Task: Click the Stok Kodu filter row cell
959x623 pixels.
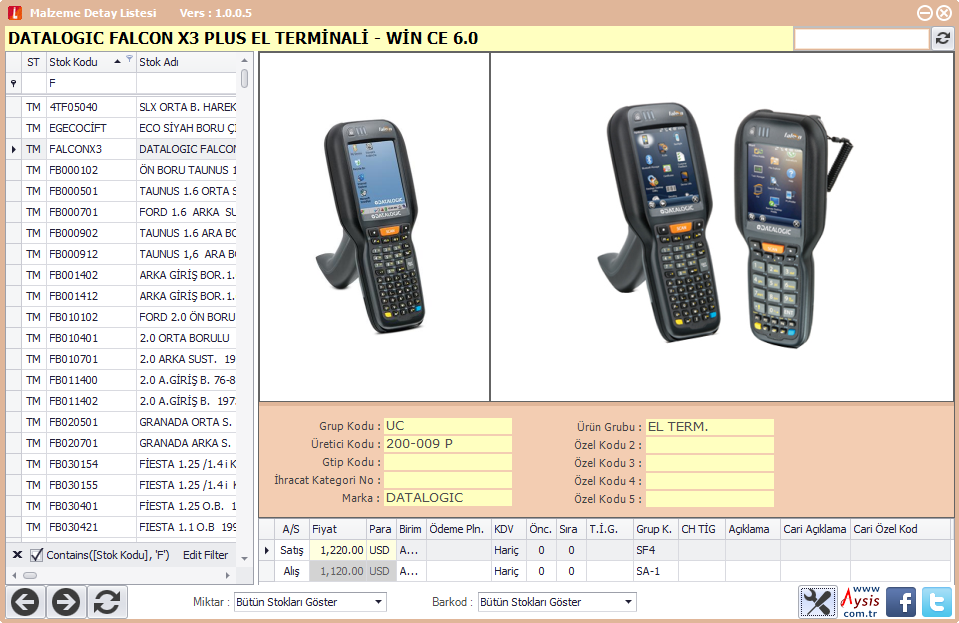Action: pos(91,83)
